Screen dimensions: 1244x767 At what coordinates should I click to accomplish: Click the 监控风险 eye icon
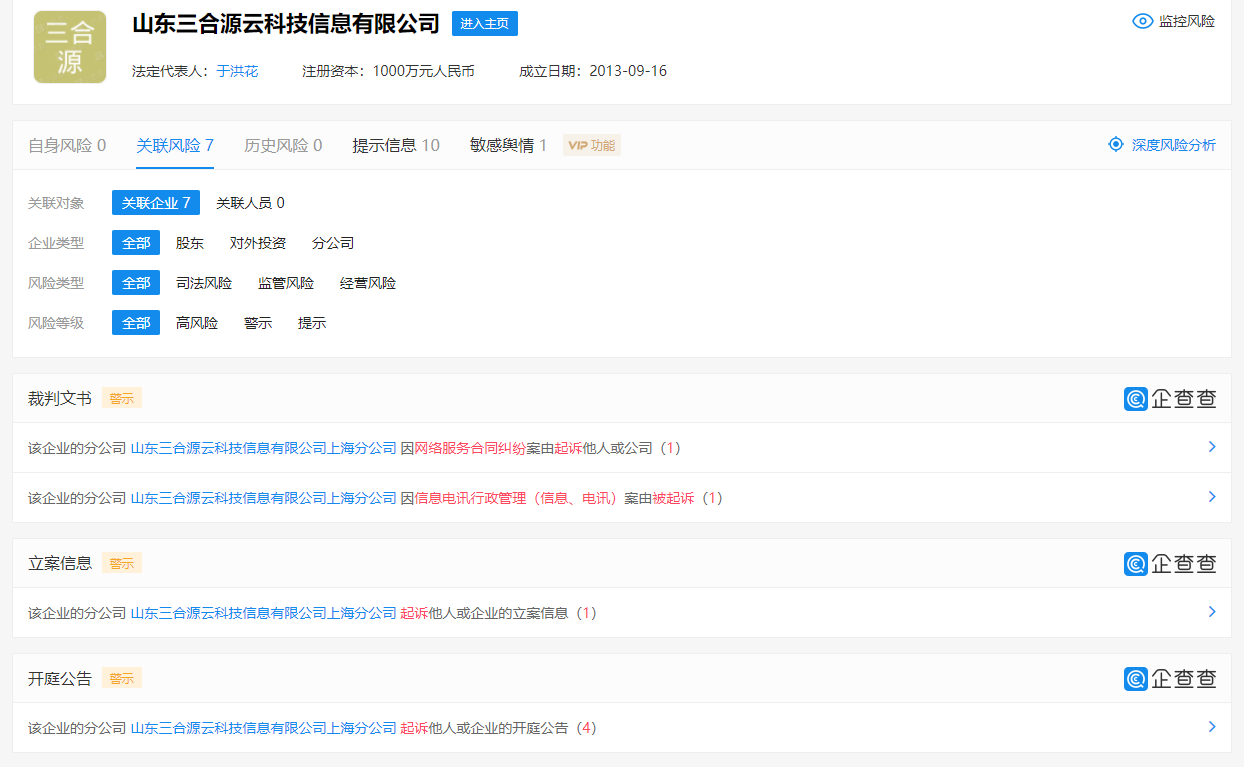pyautogui.click(x=1142, y=21)
